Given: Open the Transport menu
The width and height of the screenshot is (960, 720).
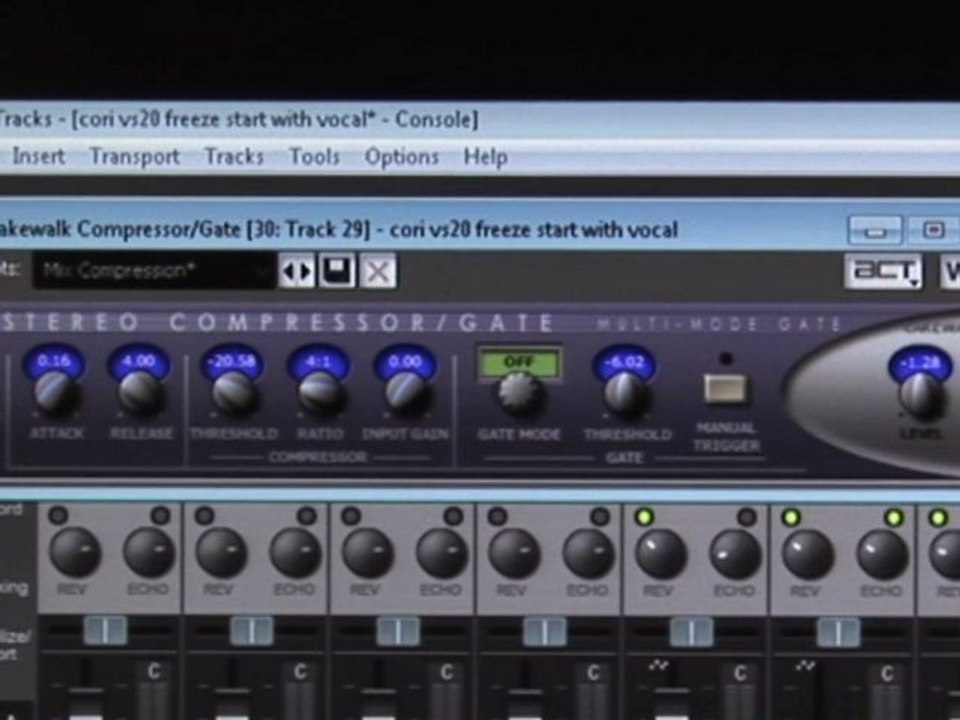Looking at the screenshot, I should tap(135, 157).
